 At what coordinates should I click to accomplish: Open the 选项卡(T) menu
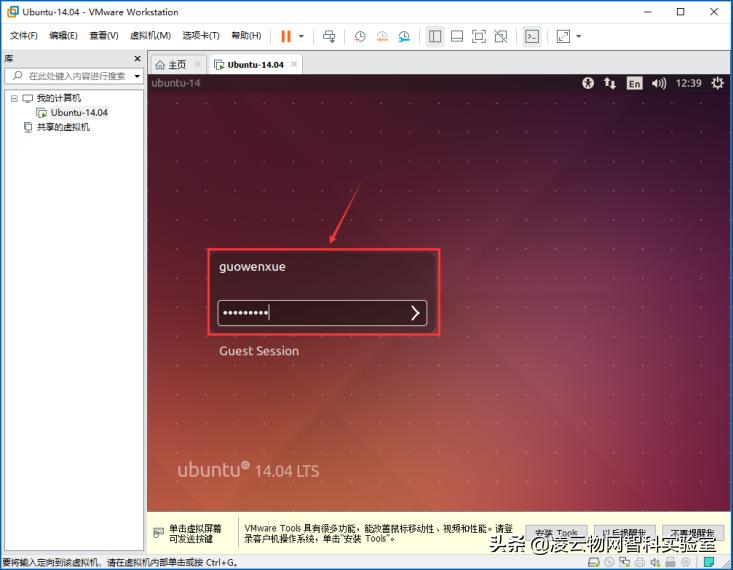pos(201,36)
